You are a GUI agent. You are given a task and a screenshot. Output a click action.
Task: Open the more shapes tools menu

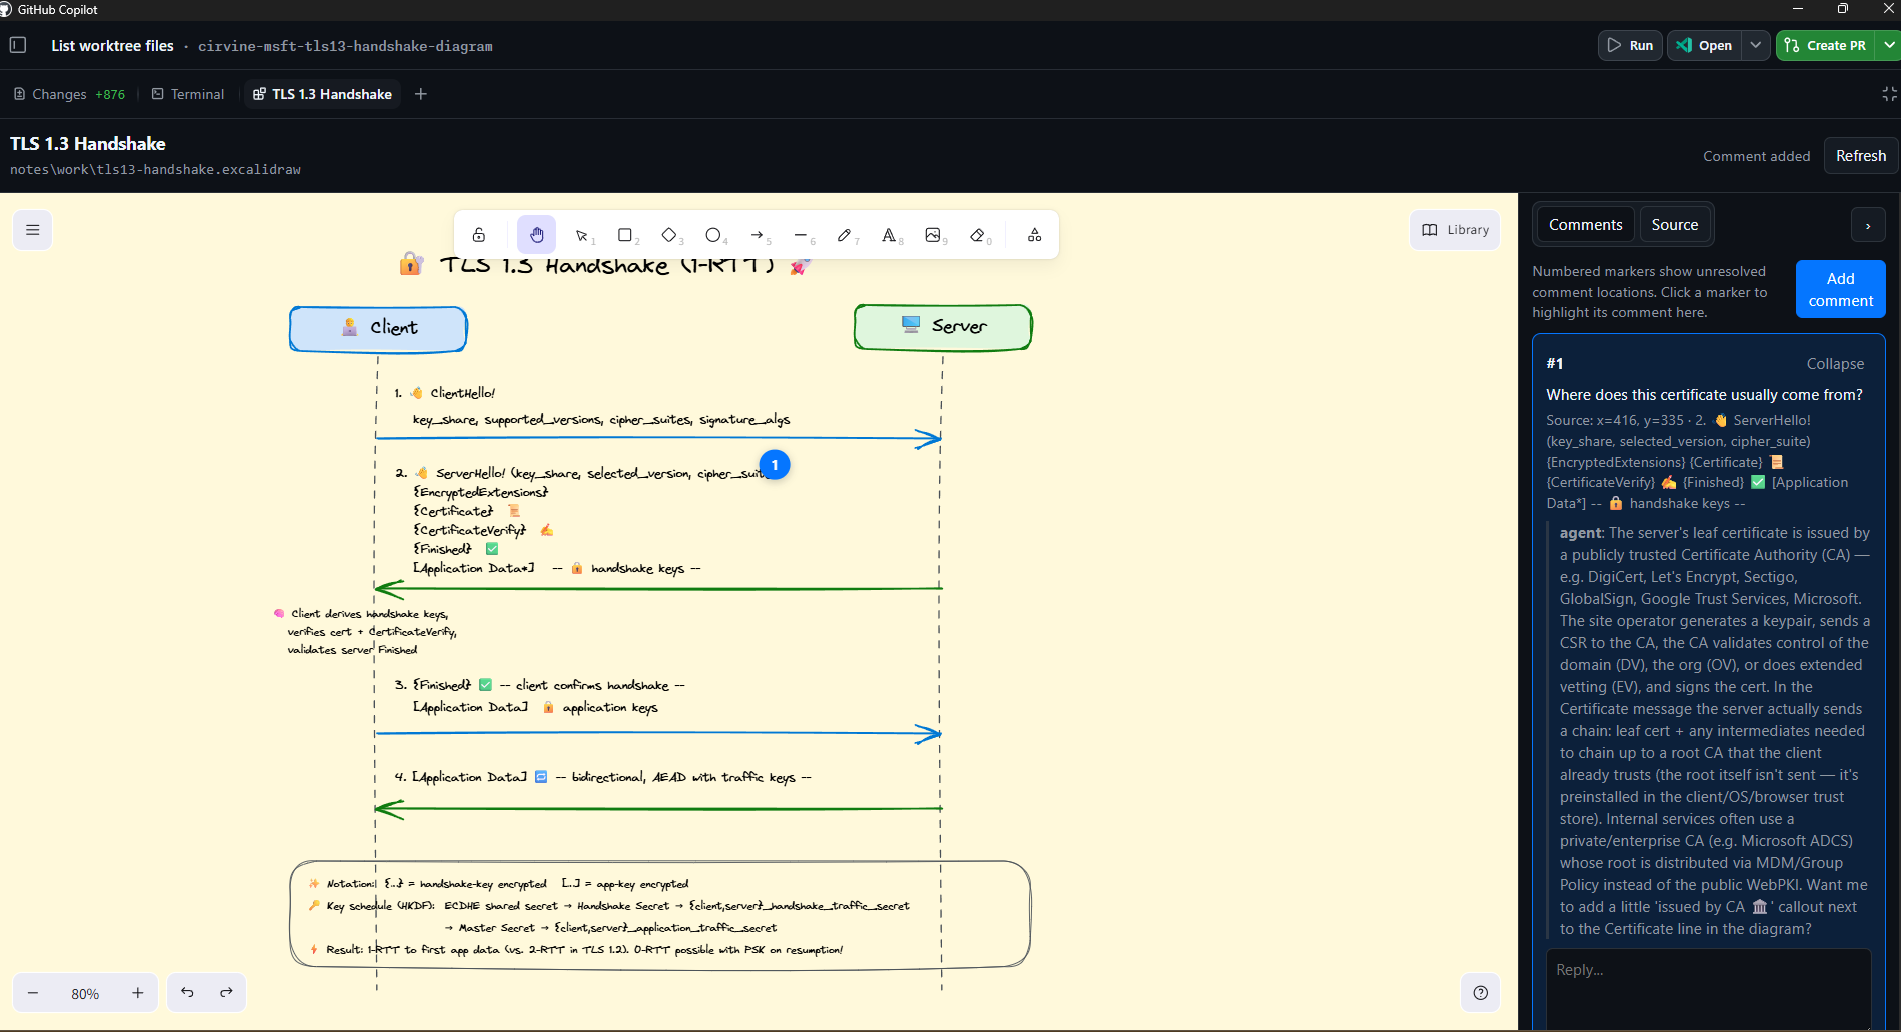pyautogui.click(x=1034, y=235)
